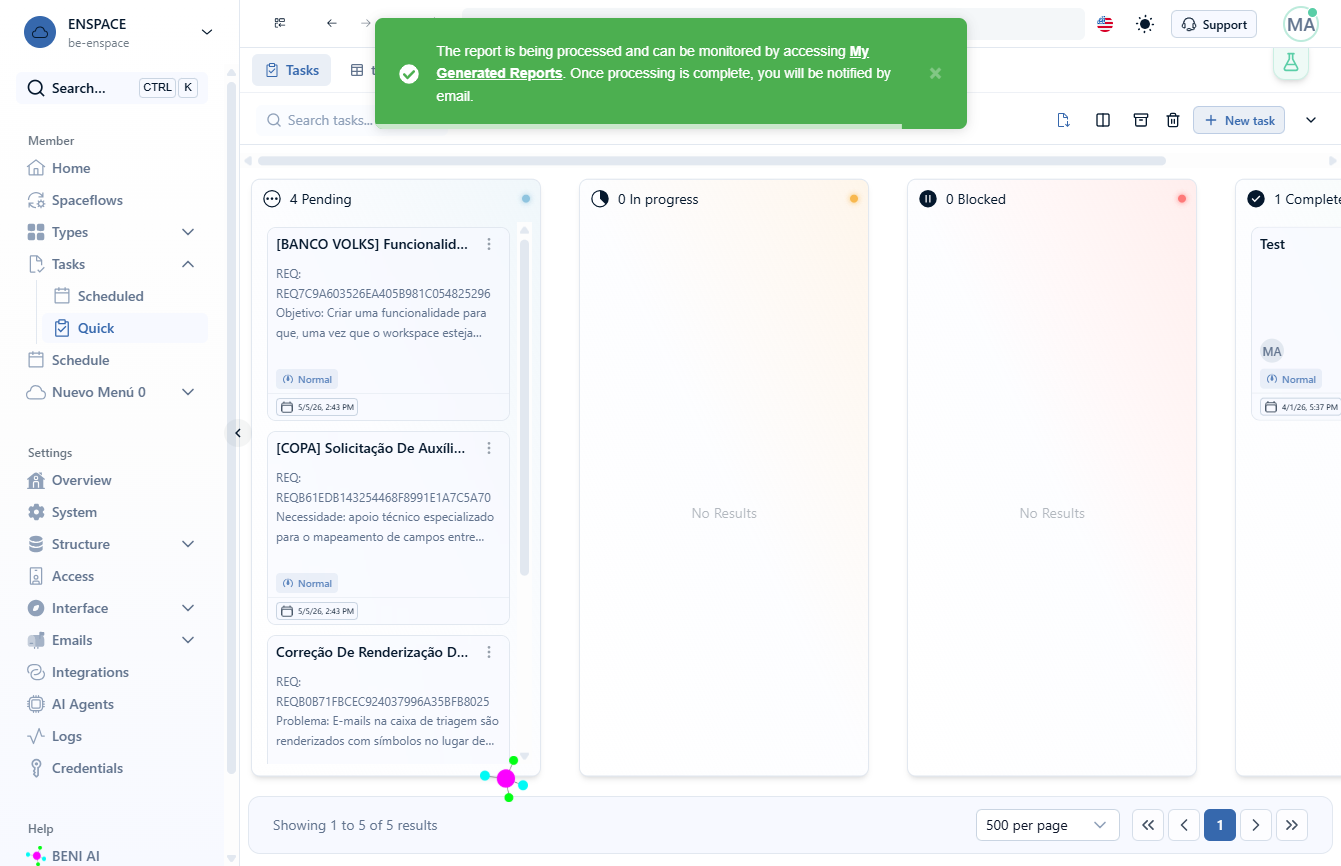Click the Blocked column header

(x=1052, y=199)
